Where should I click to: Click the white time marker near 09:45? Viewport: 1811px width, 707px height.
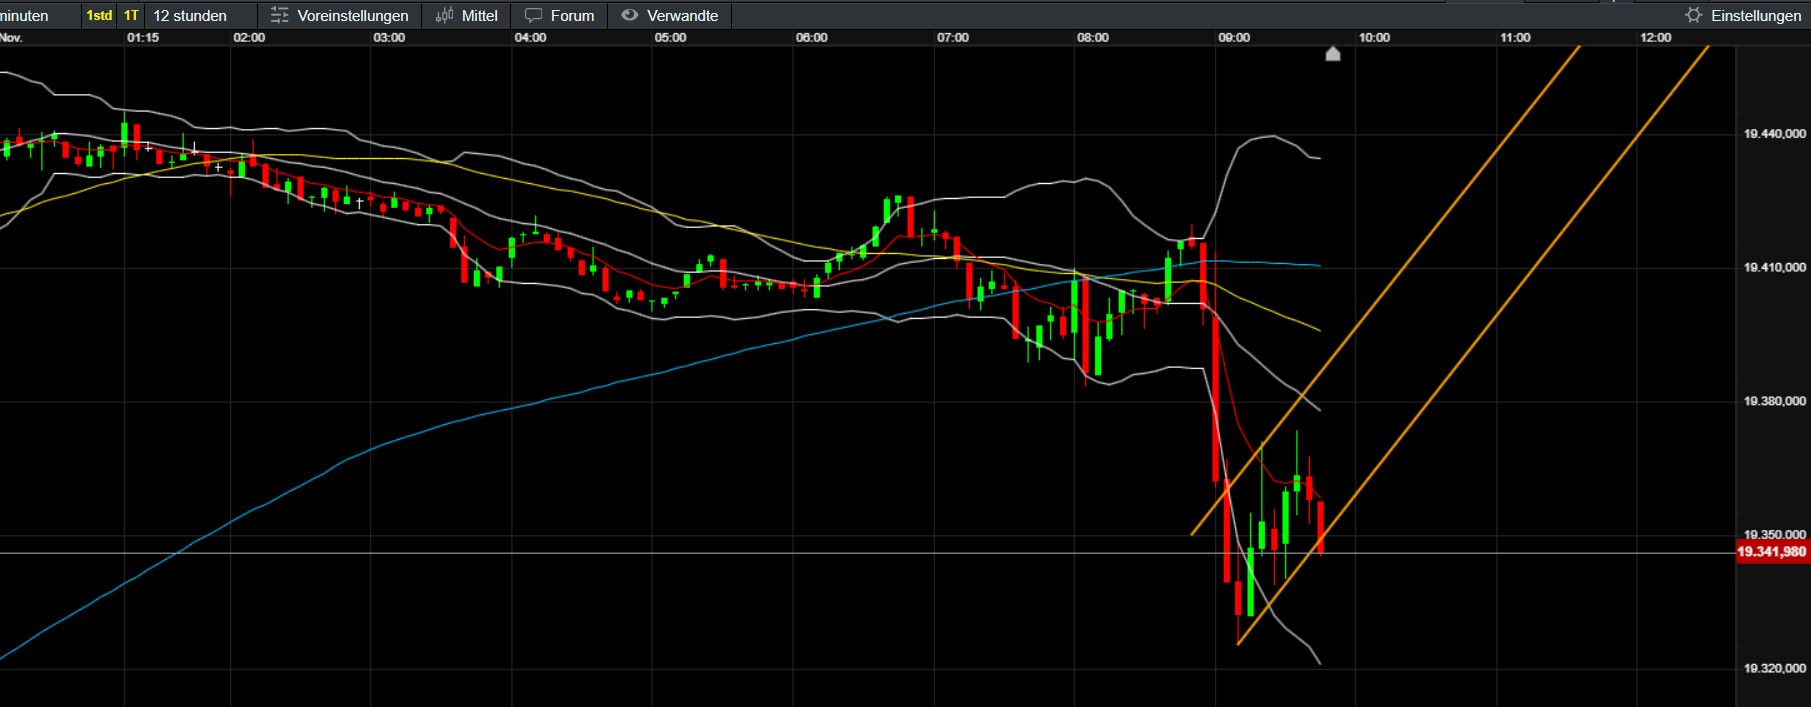click(1333, 53)
